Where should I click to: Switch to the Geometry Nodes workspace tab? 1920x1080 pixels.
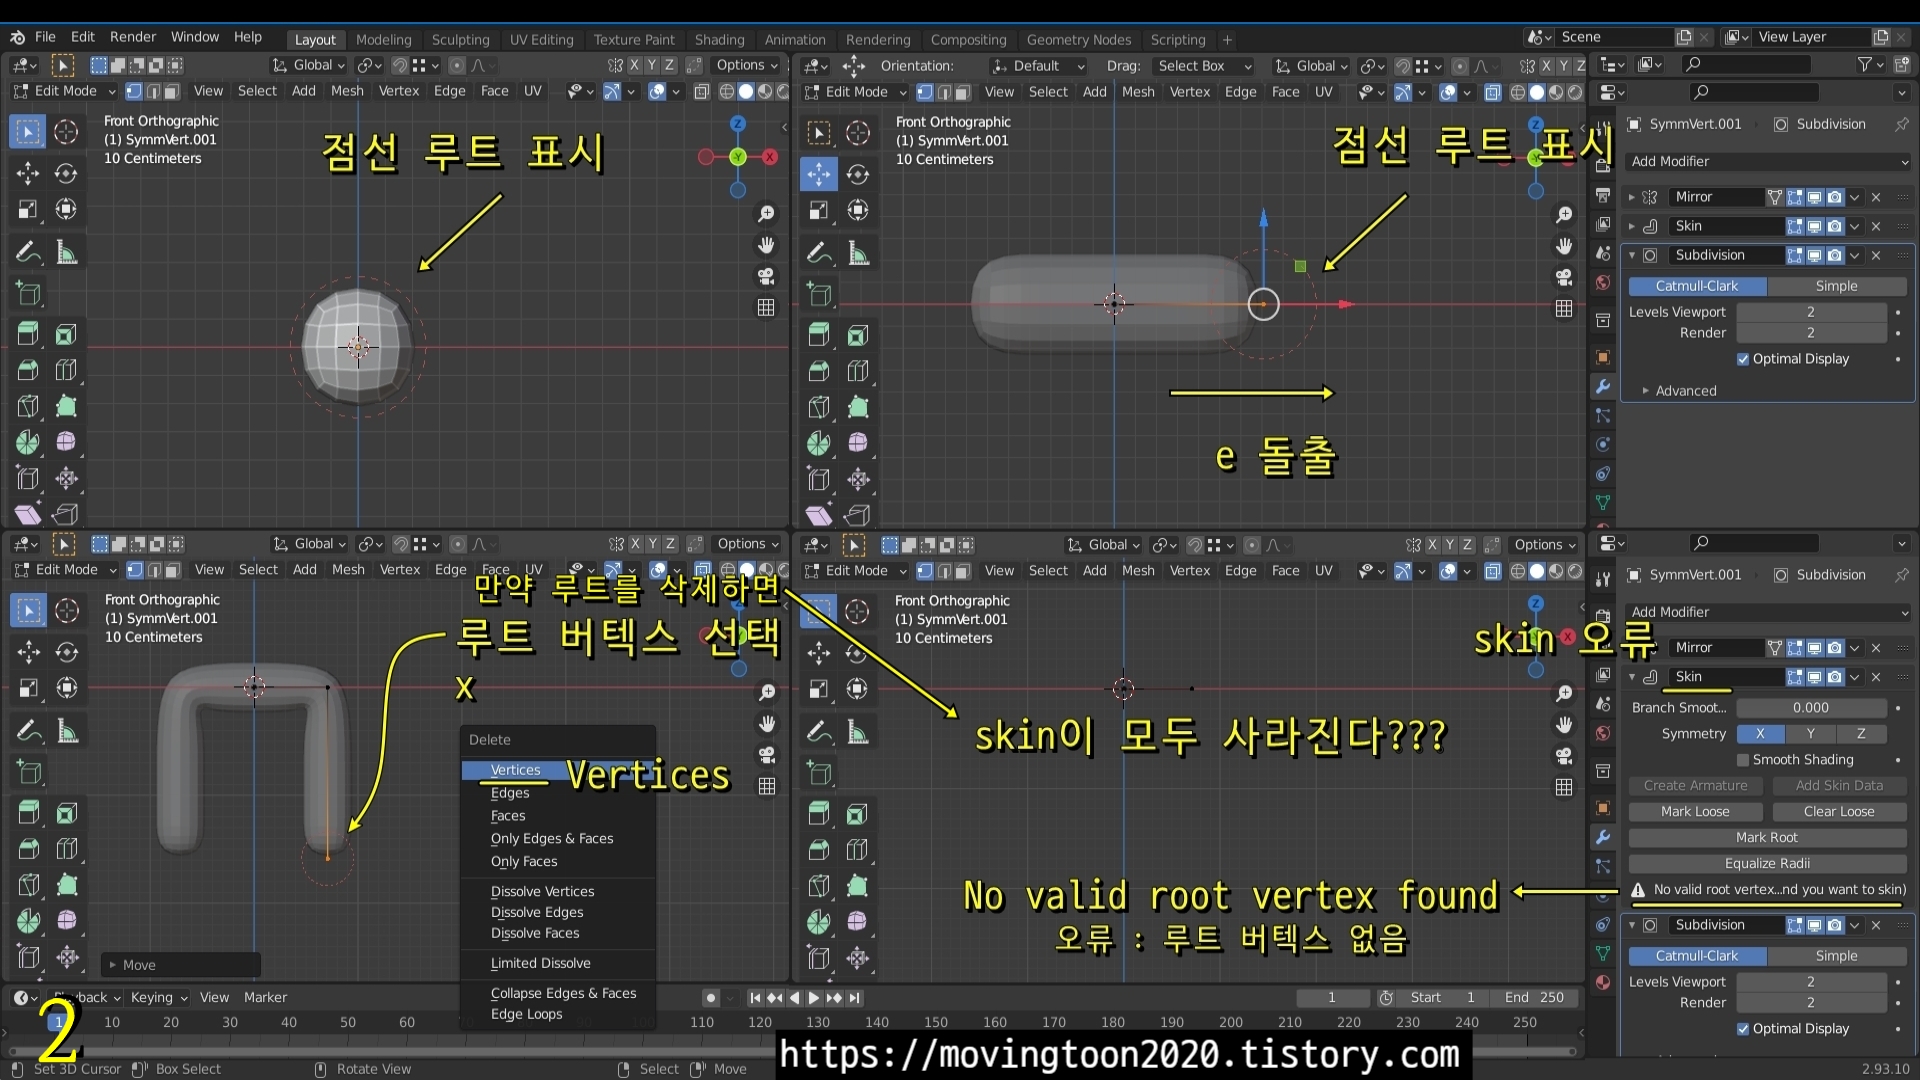(1078, 40)
